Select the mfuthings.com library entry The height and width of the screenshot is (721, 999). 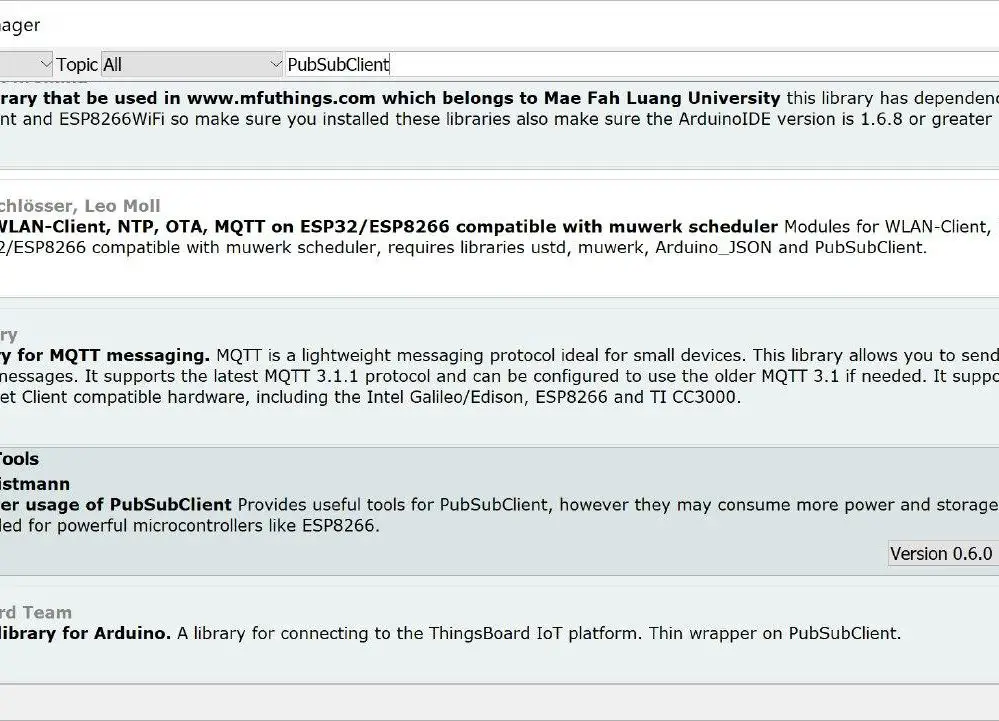[500, 124]
